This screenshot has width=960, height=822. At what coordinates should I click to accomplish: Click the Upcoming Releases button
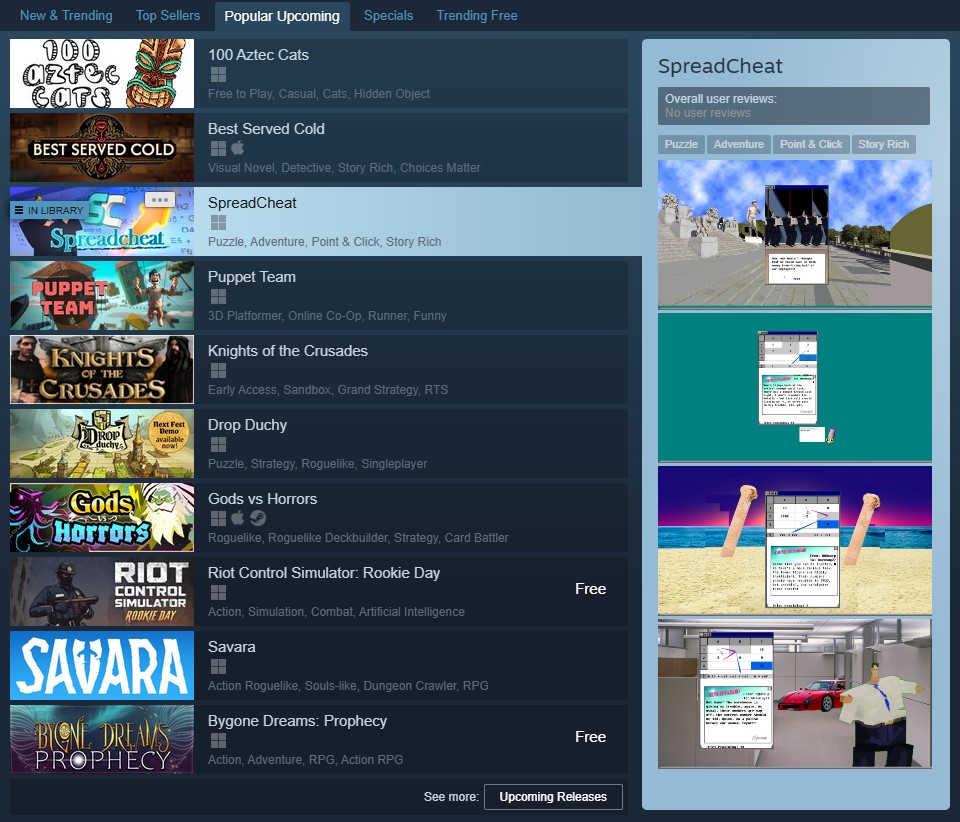pos(553,797)
